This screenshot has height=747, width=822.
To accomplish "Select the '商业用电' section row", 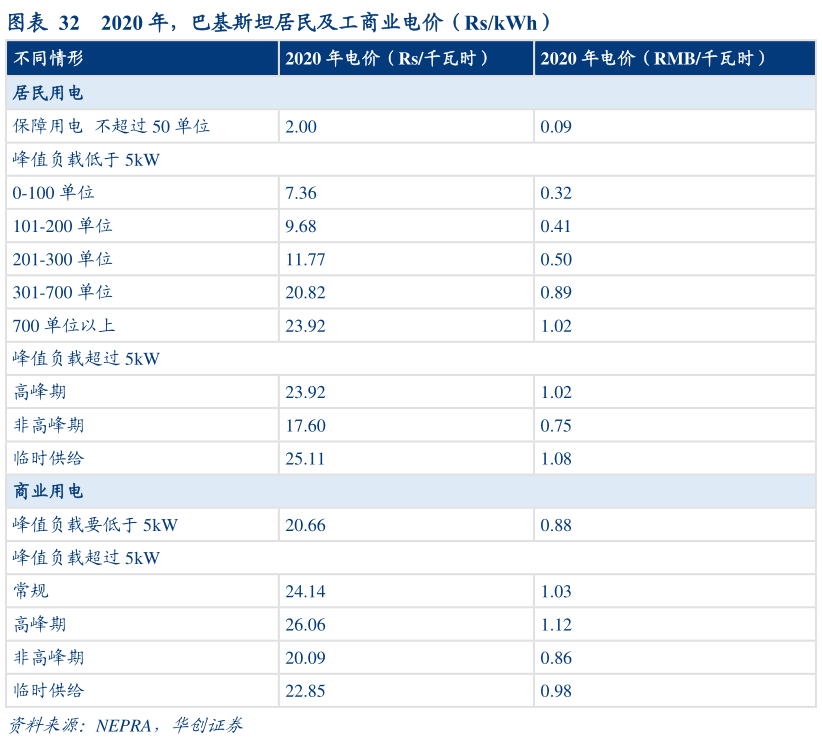I will (48, 491).
